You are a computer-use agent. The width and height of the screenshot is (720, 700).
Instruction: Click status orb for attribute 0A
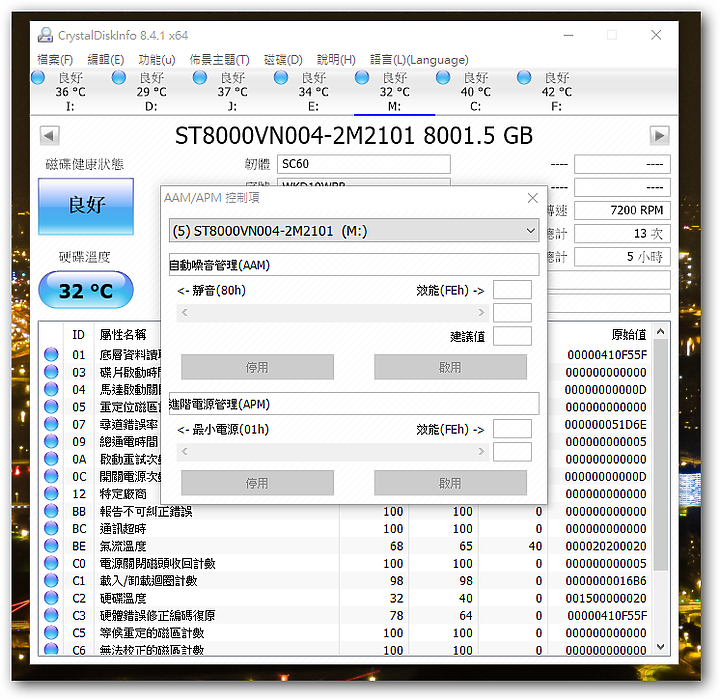[x=51, y=459]
